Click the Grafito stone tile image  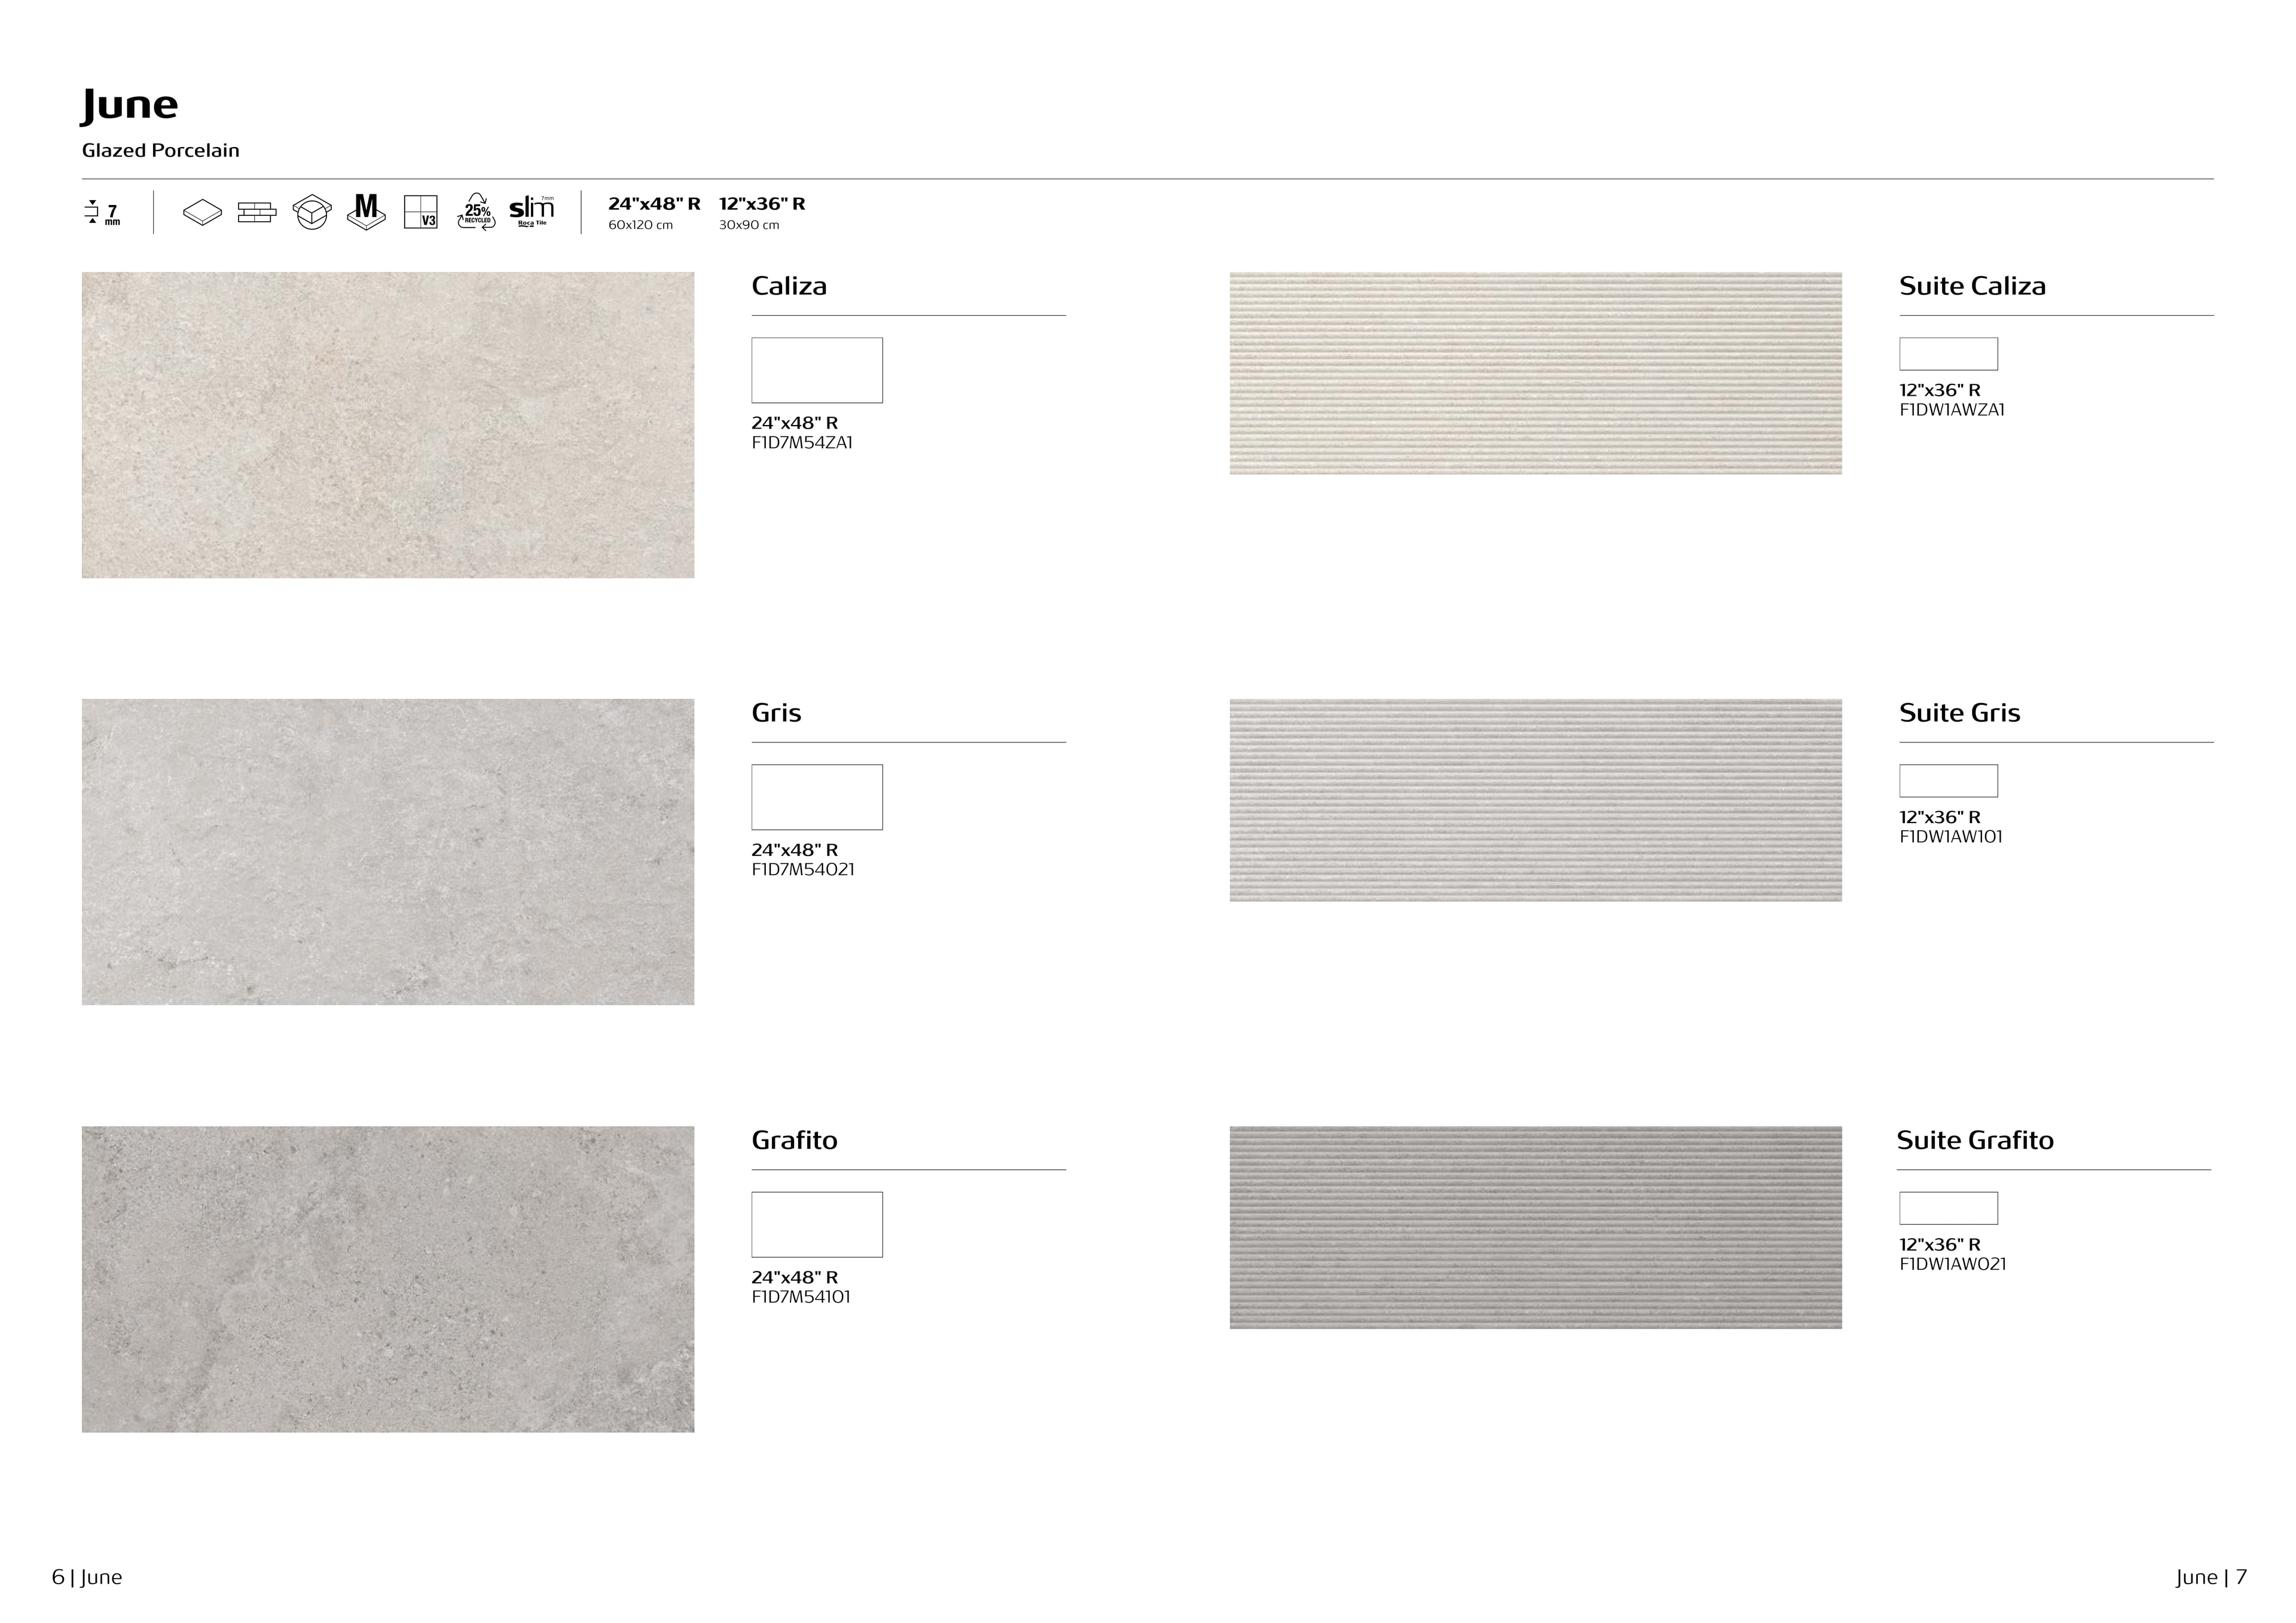pos(388,1279)
